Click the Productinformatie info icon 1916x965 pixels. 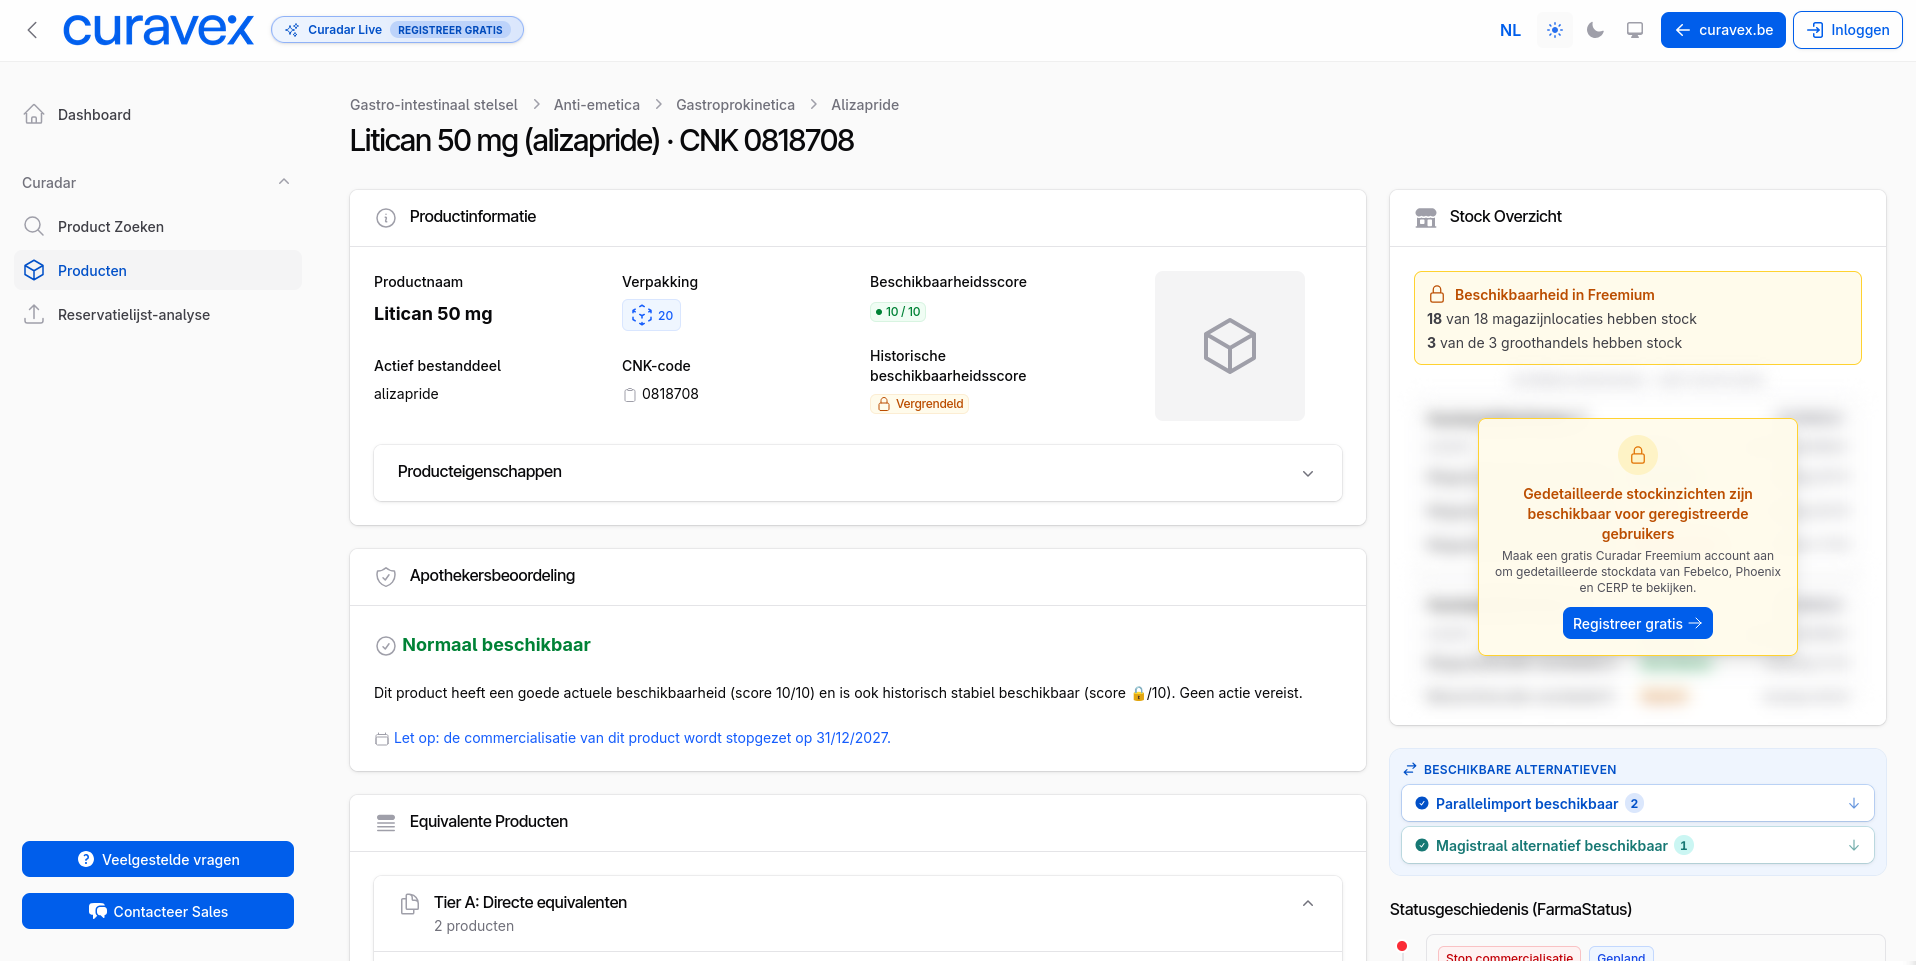coord(386,218)
